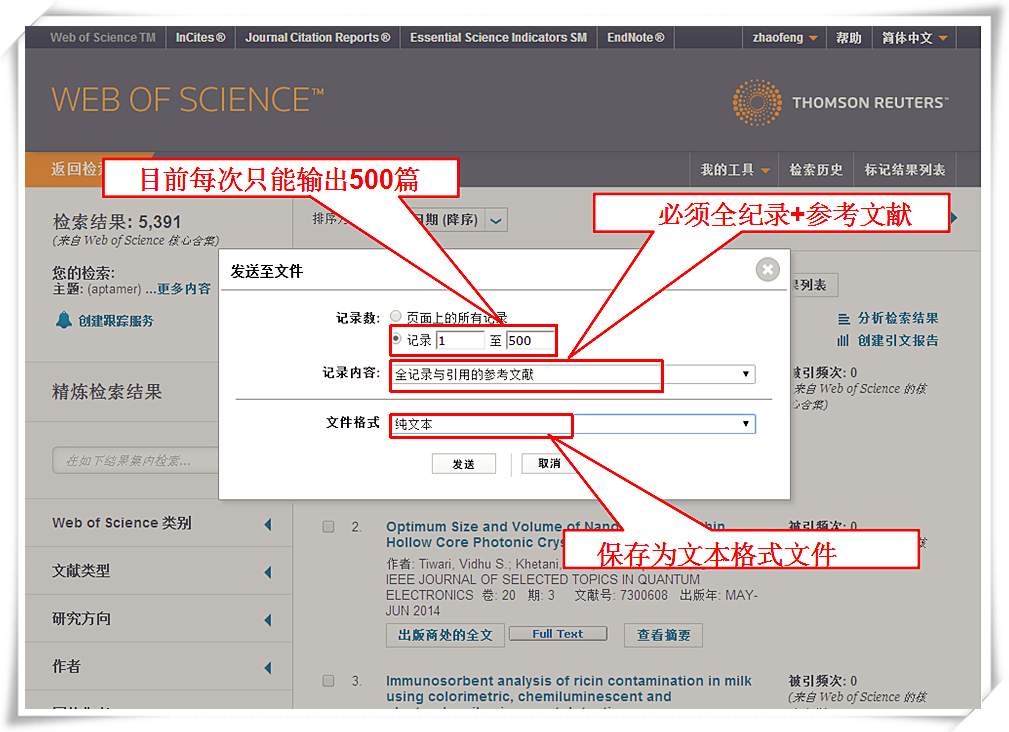
Task: Open the 简体中文 language menu
Action: point(914,37)
